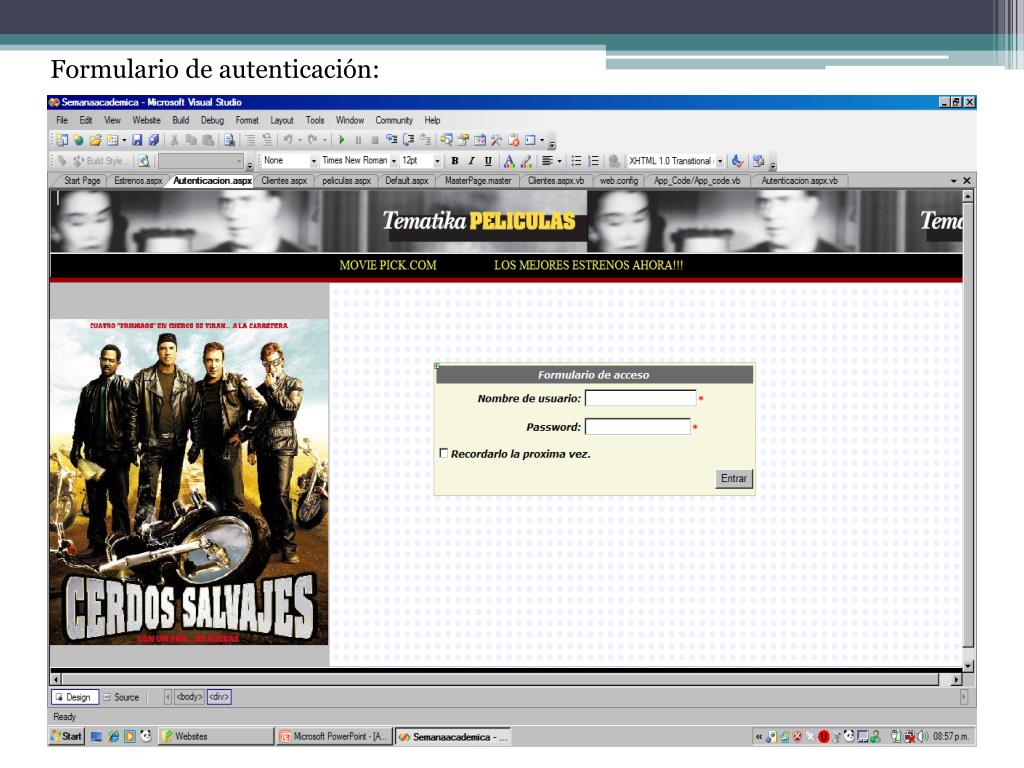Click the vertical scrollbar down arrow
Viewport: 1024px width, 768px height.
point(968,666)
